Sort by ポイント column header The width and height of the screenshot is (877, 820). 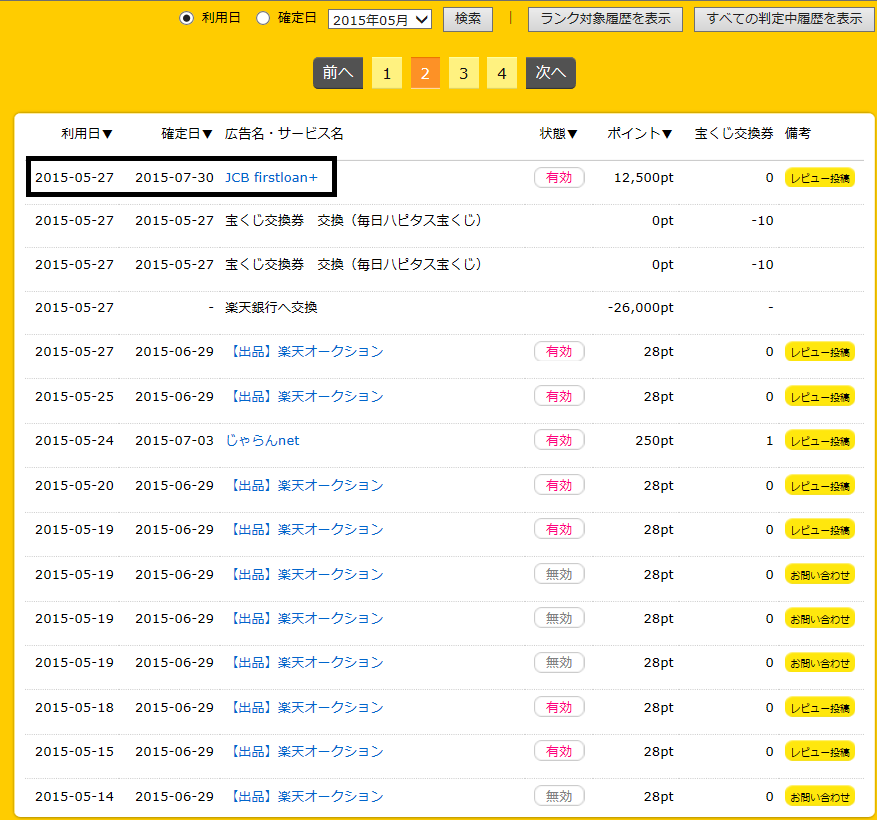click(640, 134)
